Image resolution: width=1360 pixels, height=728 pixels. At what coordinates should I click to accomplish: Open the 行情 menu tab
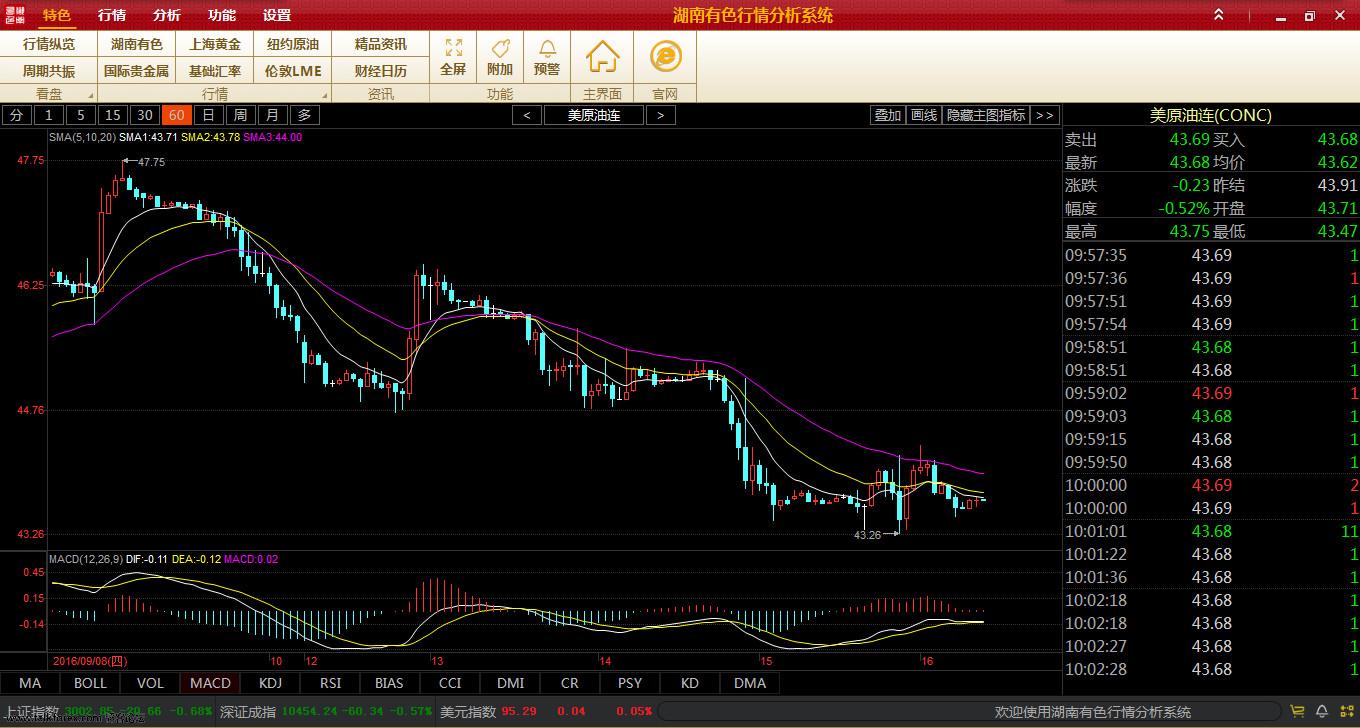click(x=112, y=15)
